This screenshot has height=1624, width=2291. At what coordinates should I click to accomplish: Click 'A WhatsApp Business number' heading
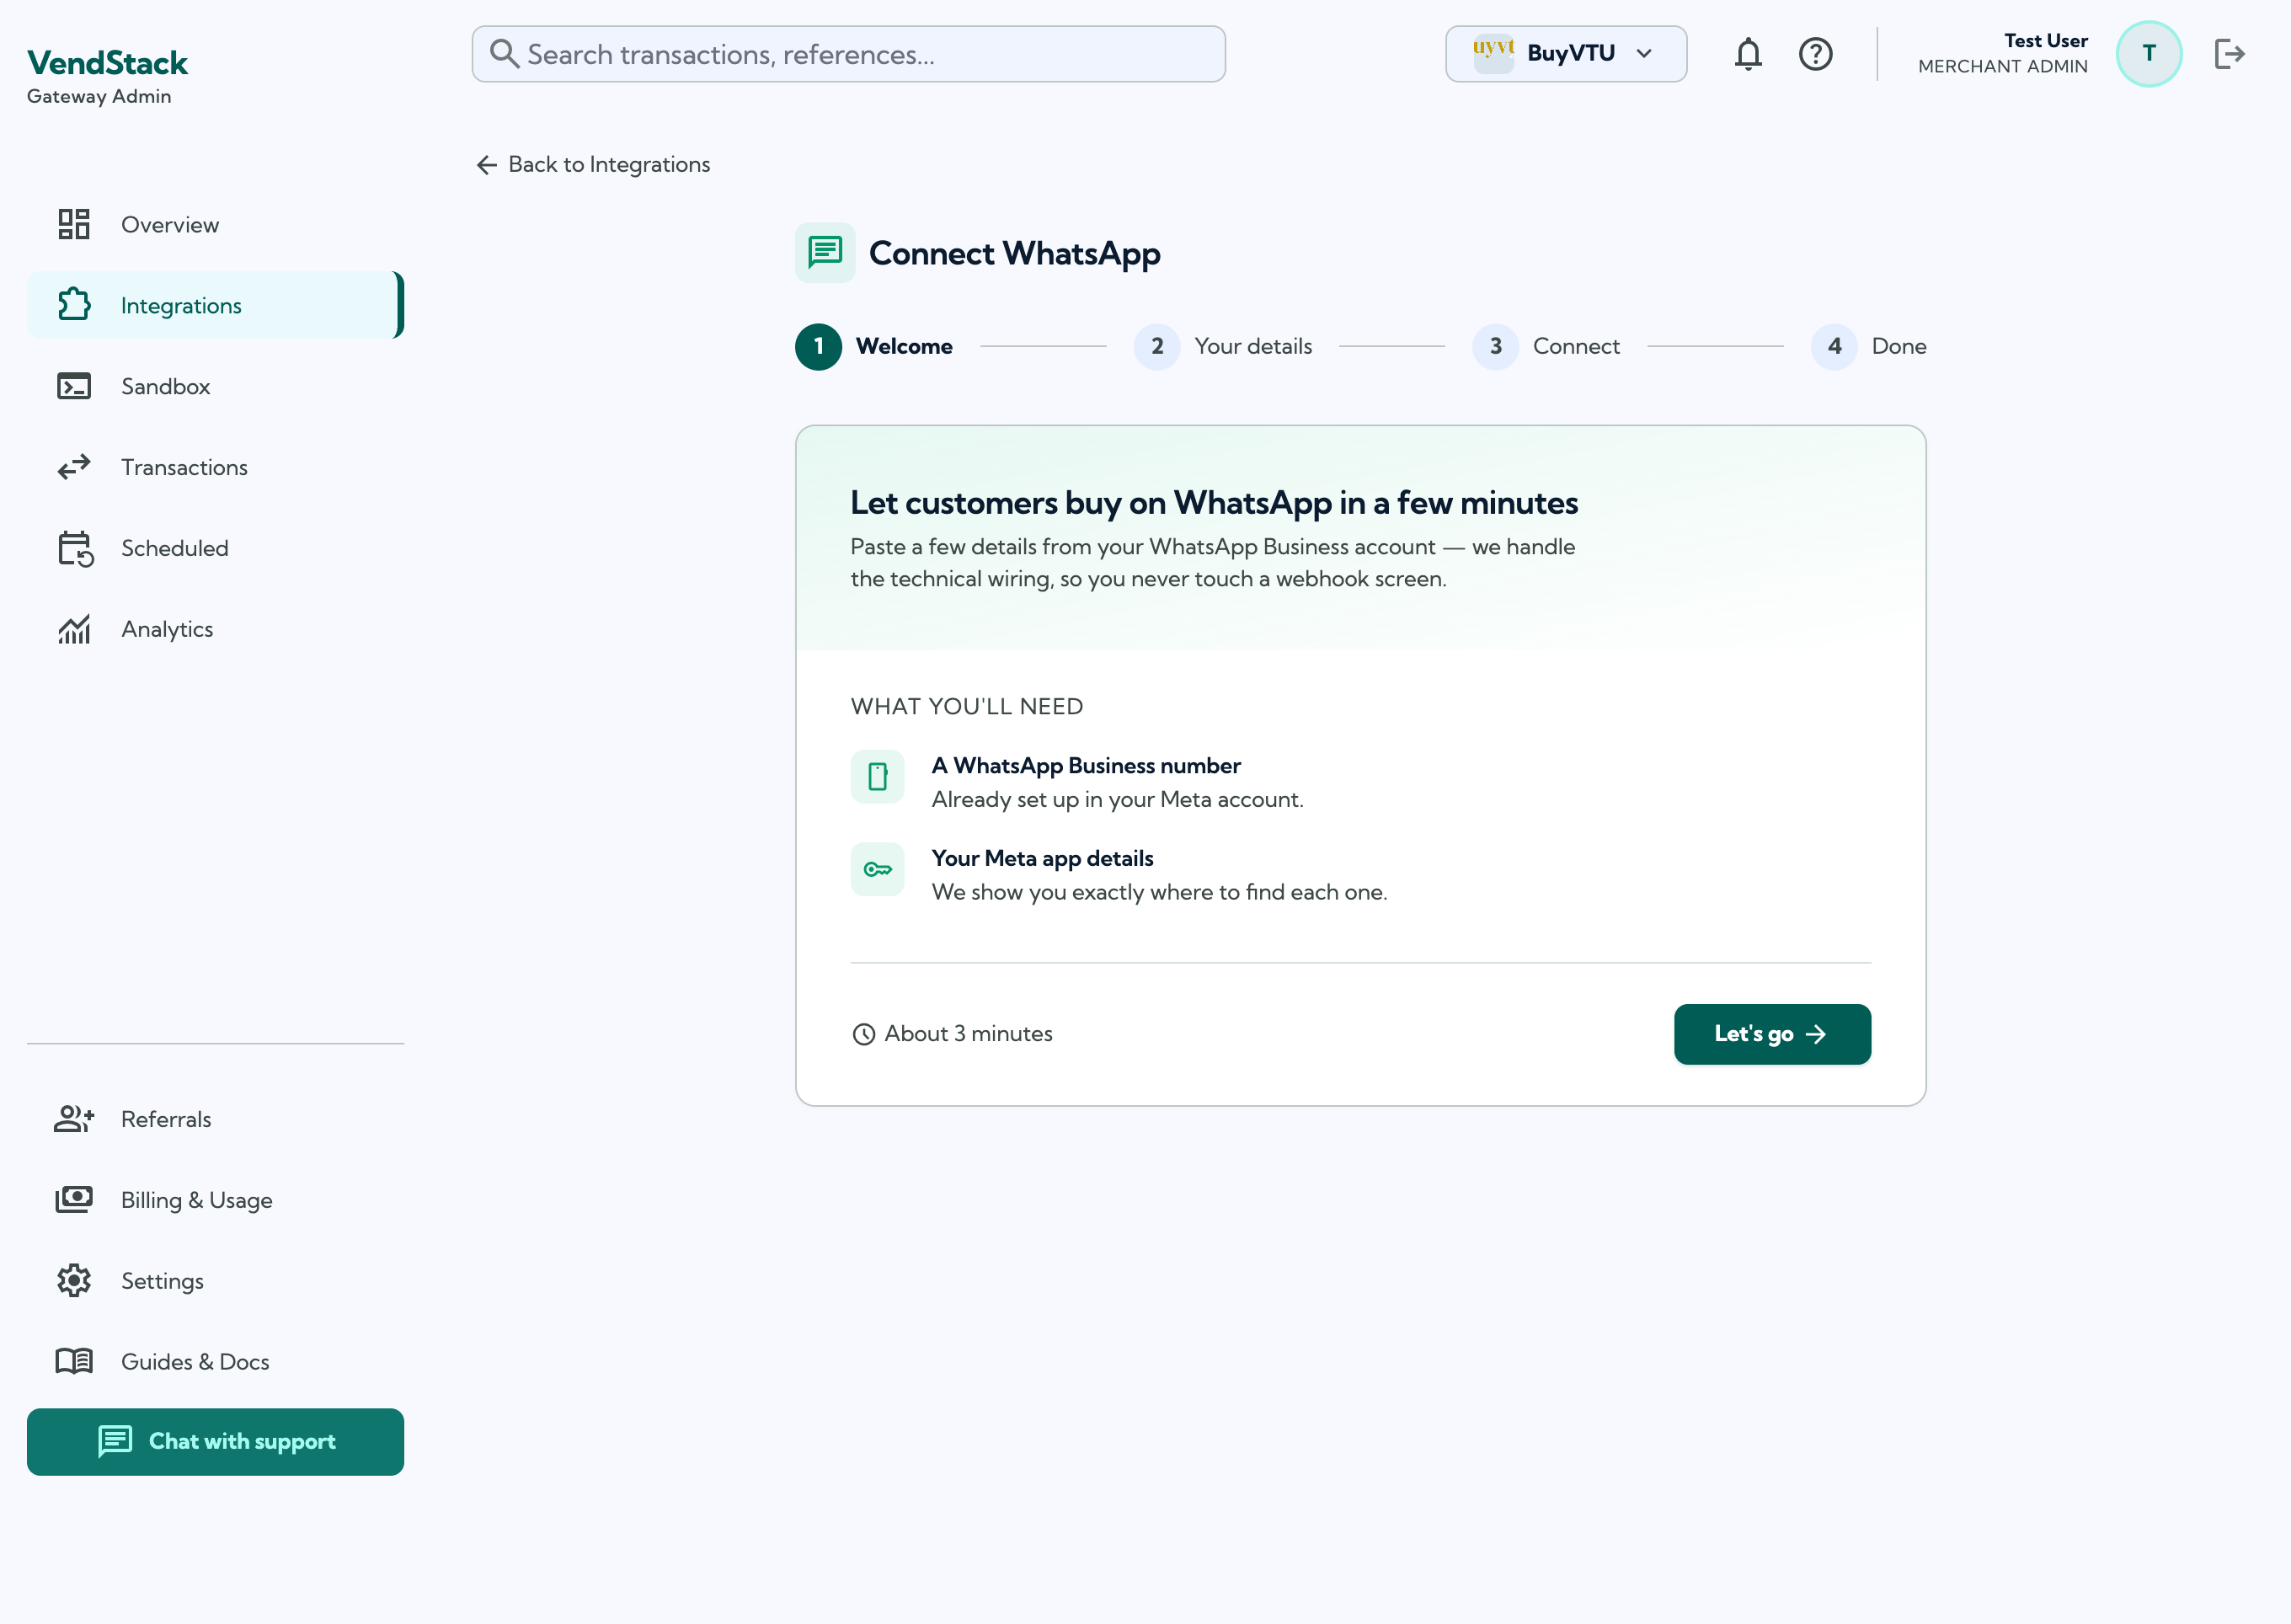pos(1086,765)
